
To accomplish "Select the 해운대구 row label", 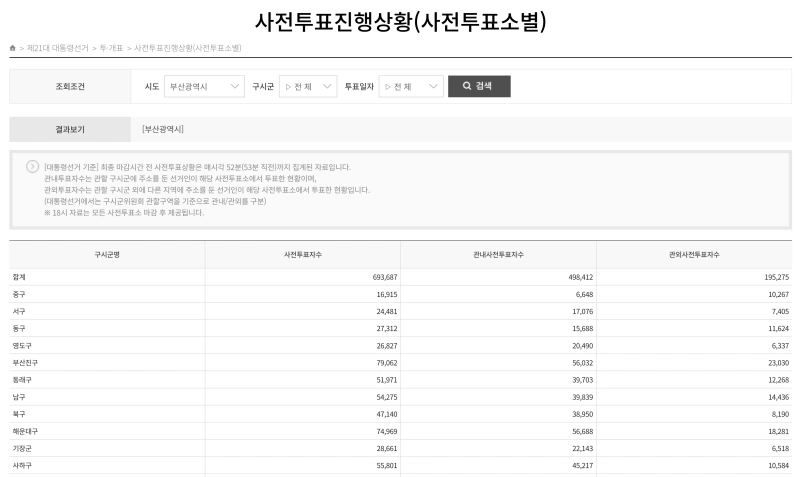I will [25, 431].
